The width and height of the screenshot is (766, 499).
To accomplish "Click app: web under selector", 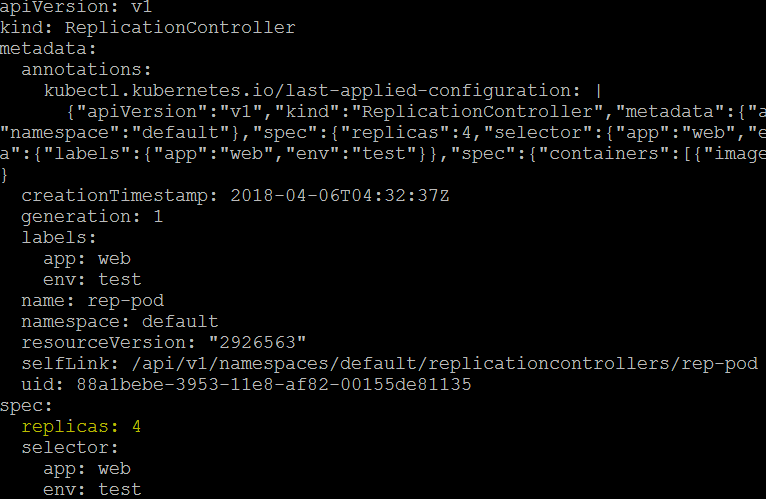I will pyautogui.click(x=87, y=469).
